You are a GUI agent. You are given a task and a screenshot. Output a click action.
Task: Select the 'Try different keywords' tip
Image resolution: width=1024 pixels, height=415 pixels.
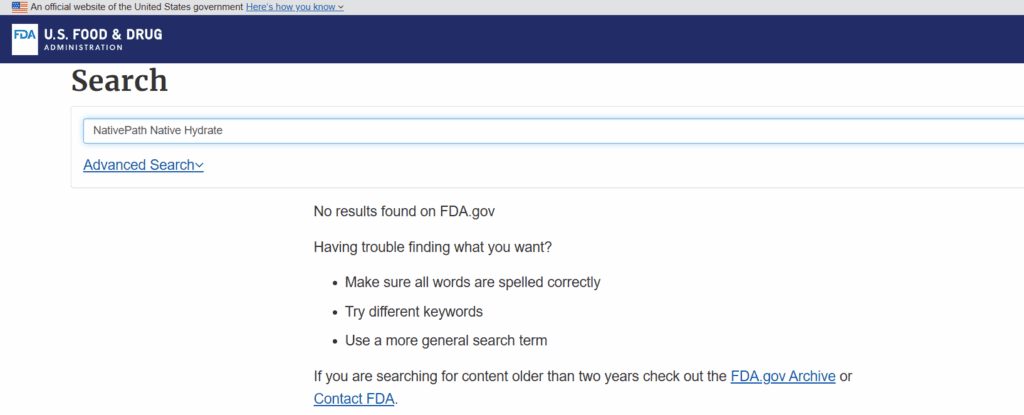pos(414,312)
